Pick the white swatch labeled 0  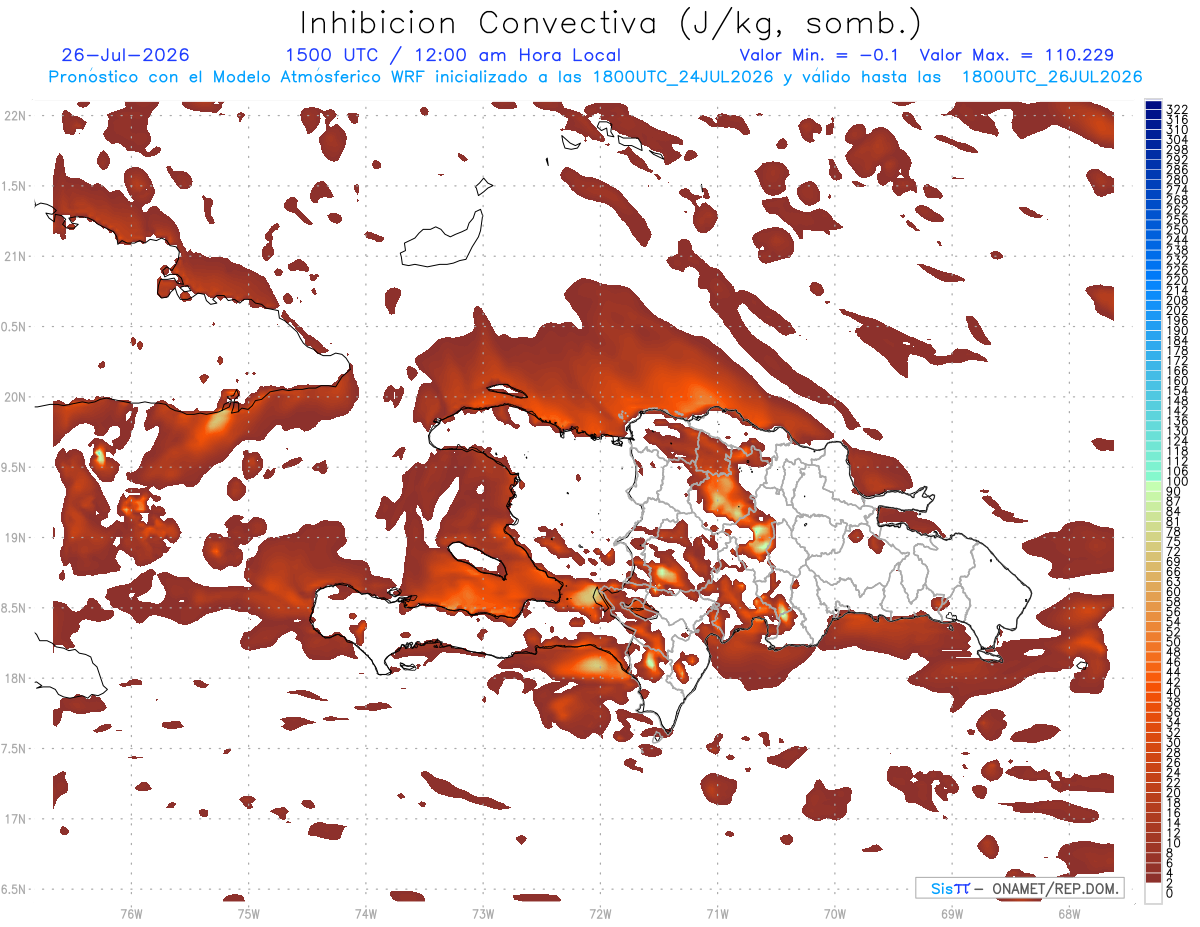1153,892
